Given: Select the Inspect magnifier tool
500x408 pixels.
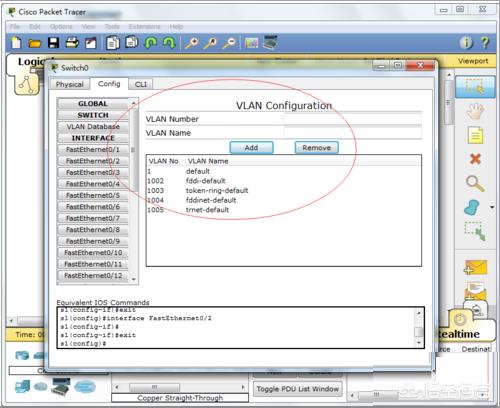Looking at the screenshot, I should tap(475, 183).
